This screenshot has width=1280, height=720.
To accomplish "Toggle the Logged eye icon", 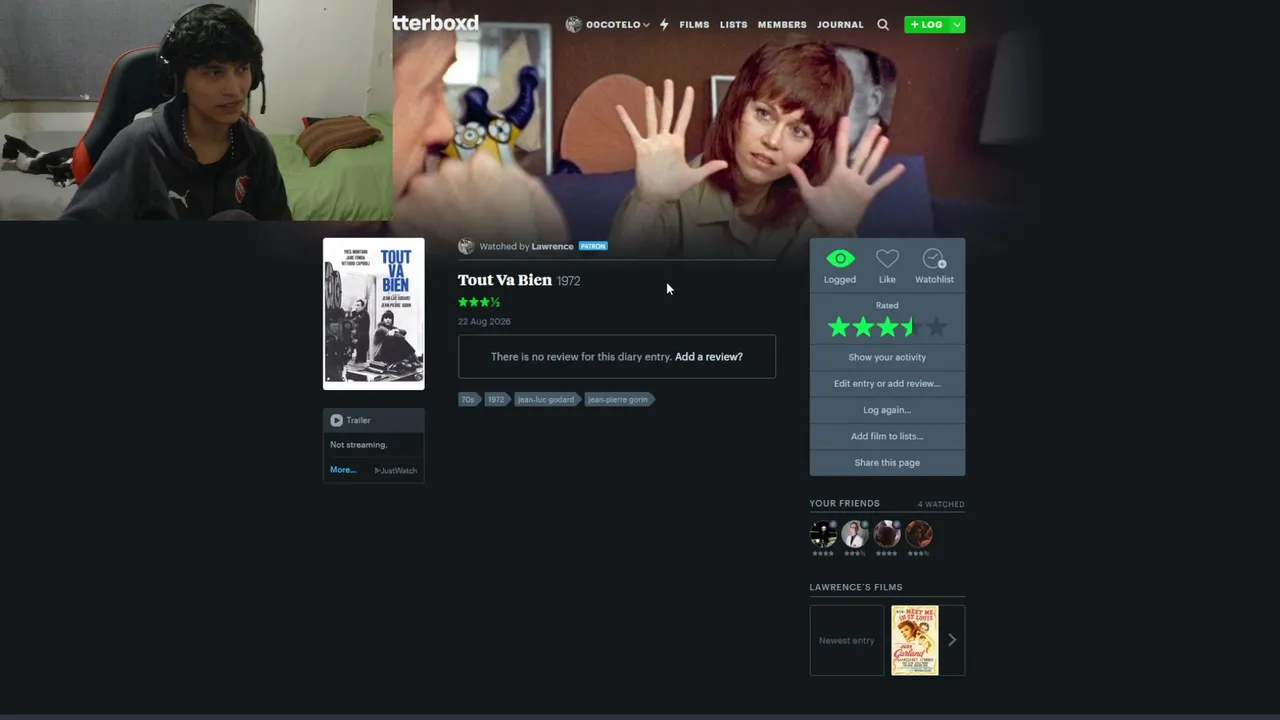I will point(840,258).
